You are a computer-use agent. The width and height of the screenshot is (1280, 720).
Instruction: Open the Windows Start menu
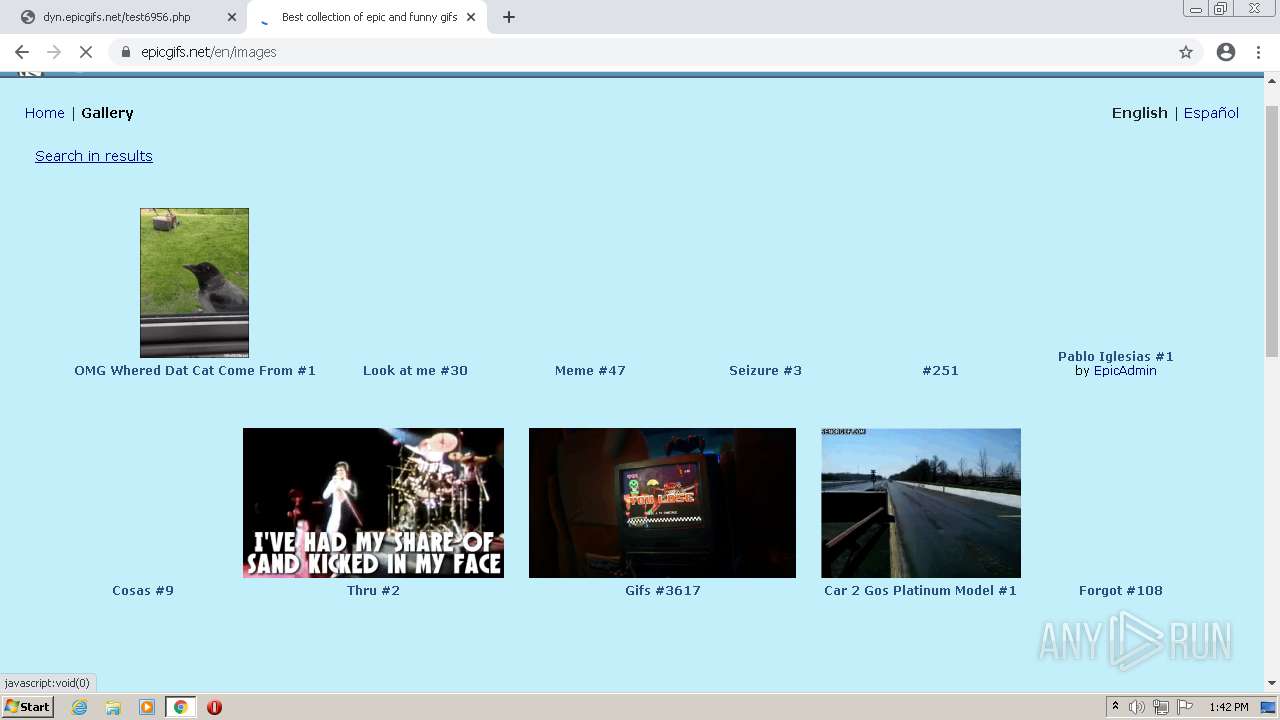[28, 707]
